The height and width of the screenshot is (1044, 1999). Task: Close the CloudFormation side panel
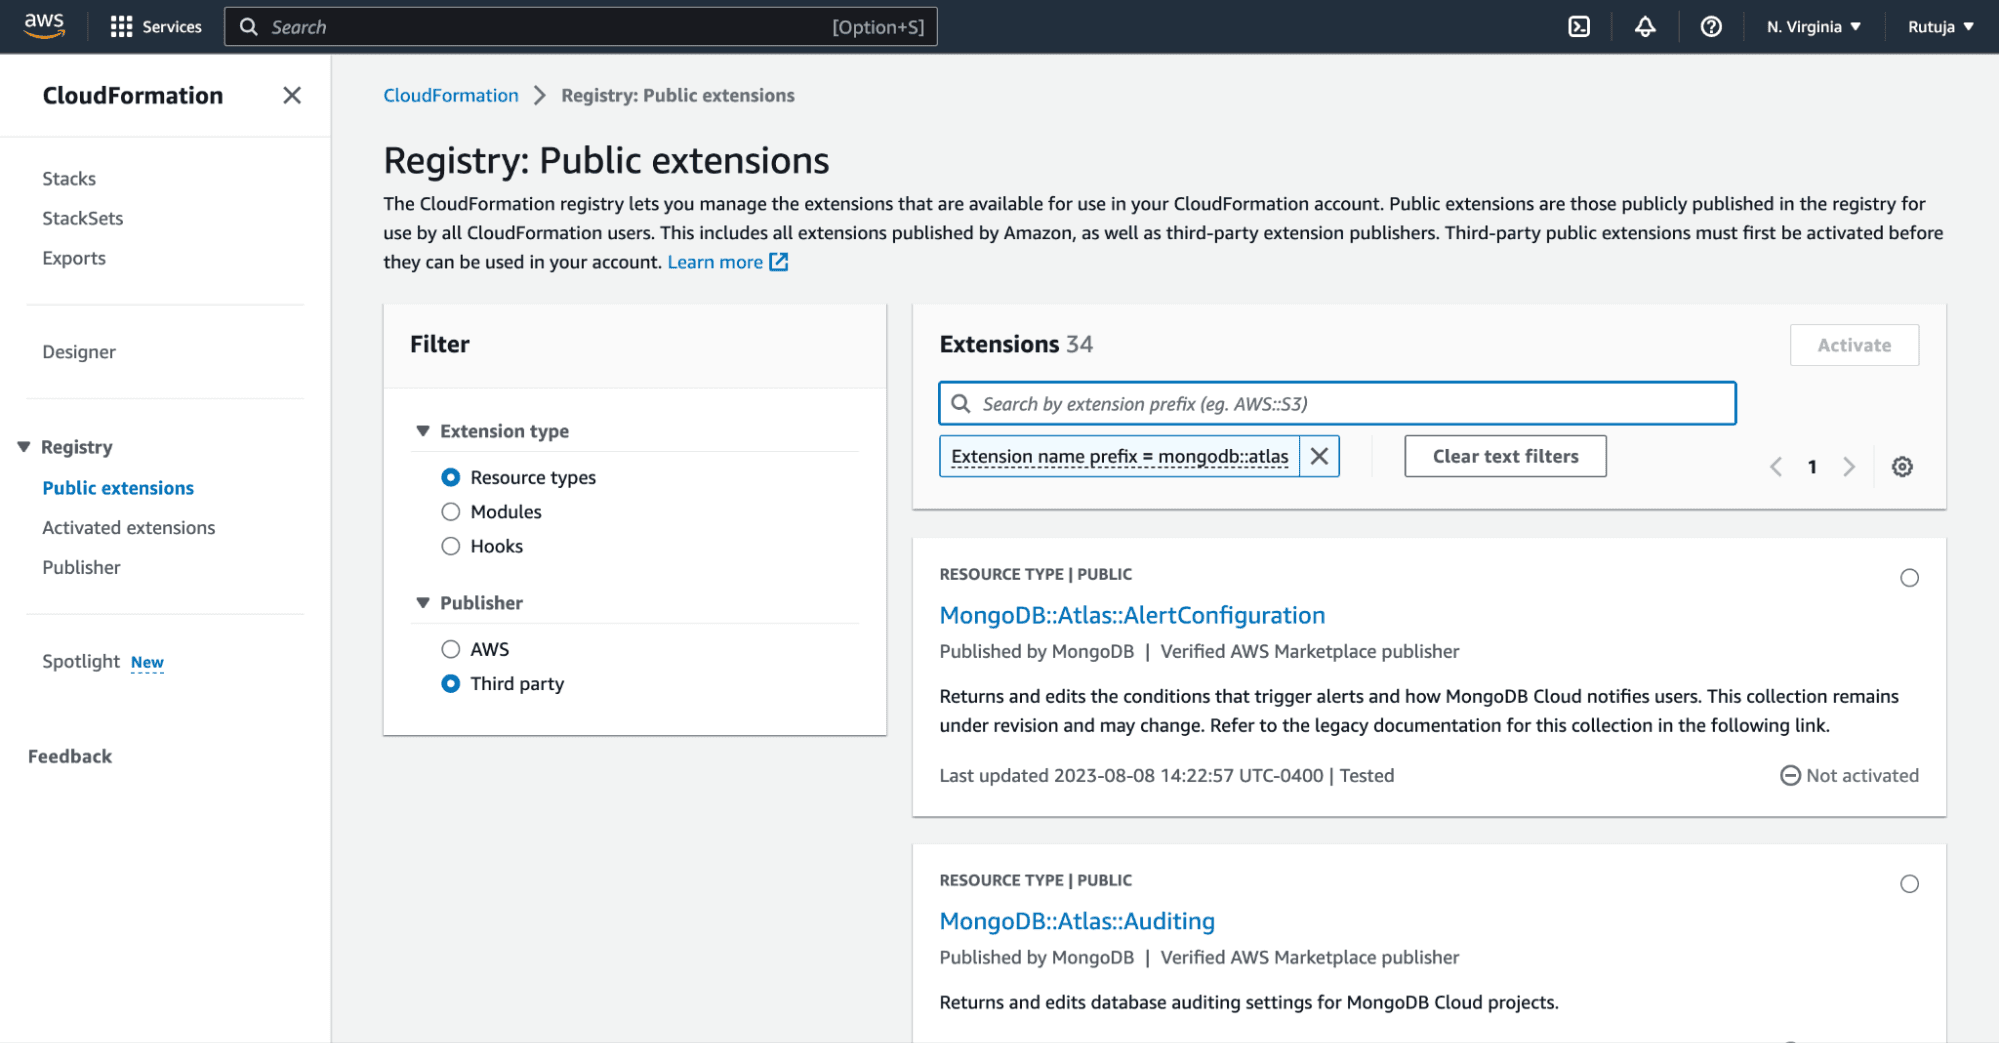(x=291, y=95)
